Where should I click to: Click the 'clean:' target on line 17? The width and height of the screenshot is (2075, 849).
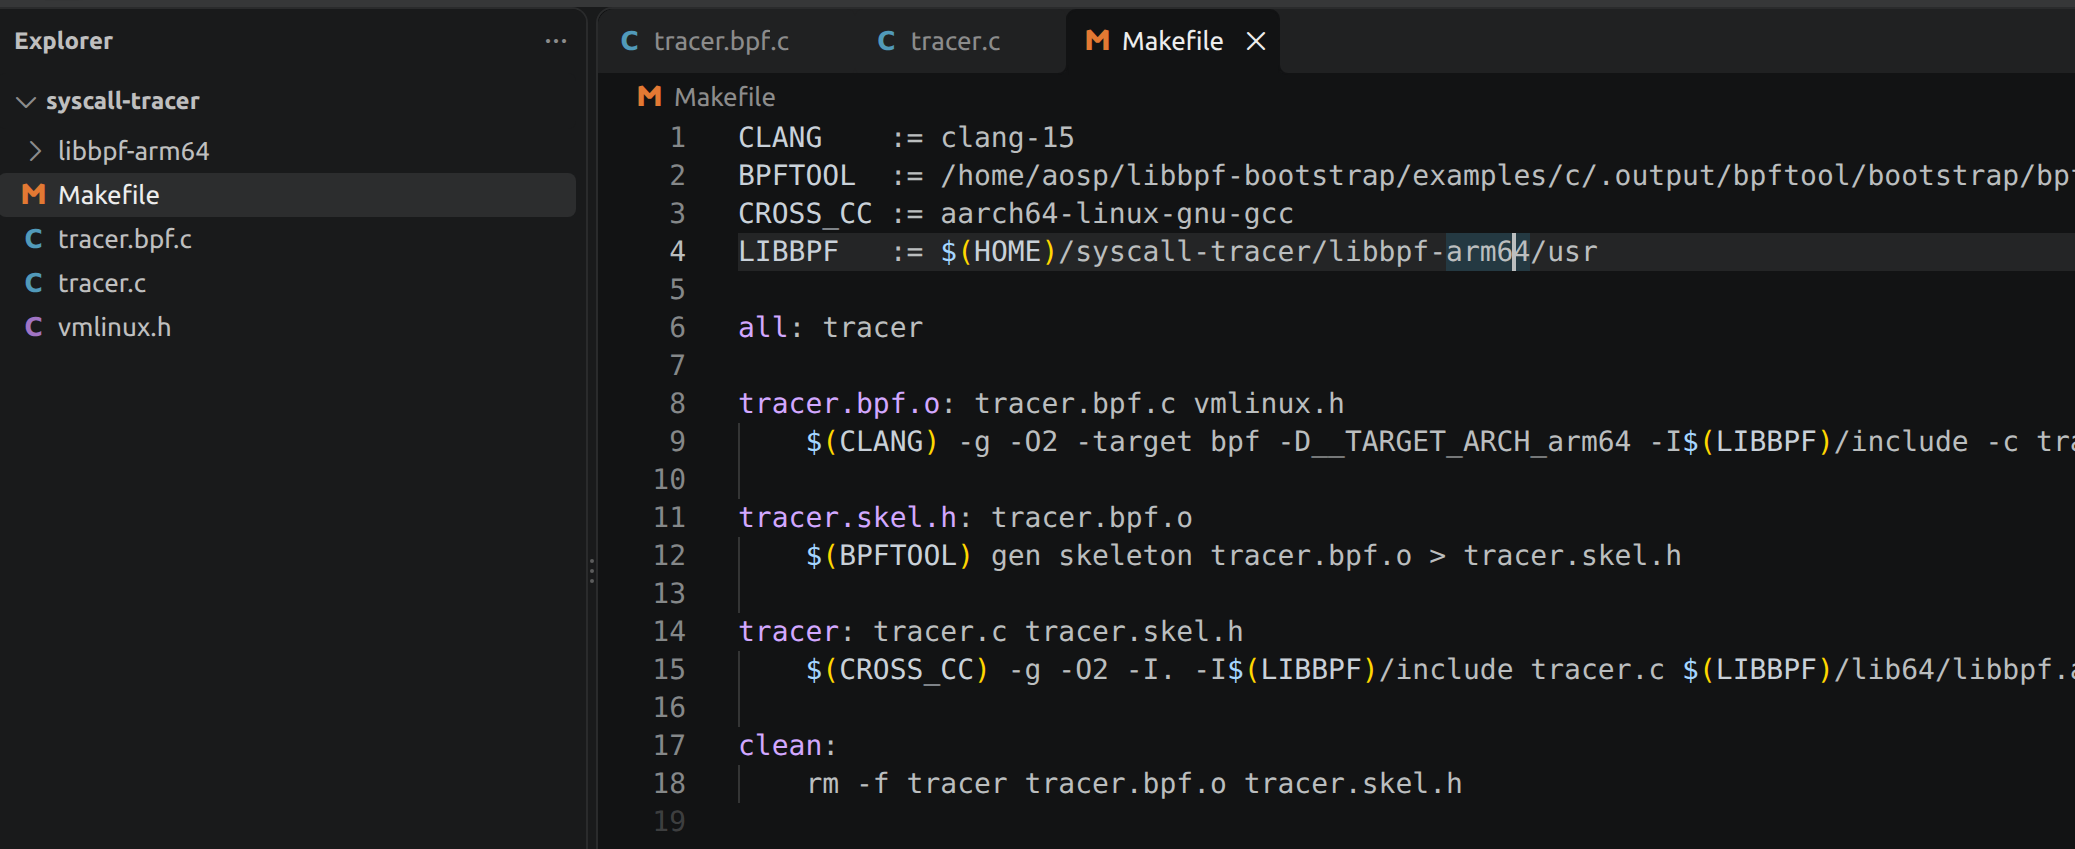click(x=788, y=746)
